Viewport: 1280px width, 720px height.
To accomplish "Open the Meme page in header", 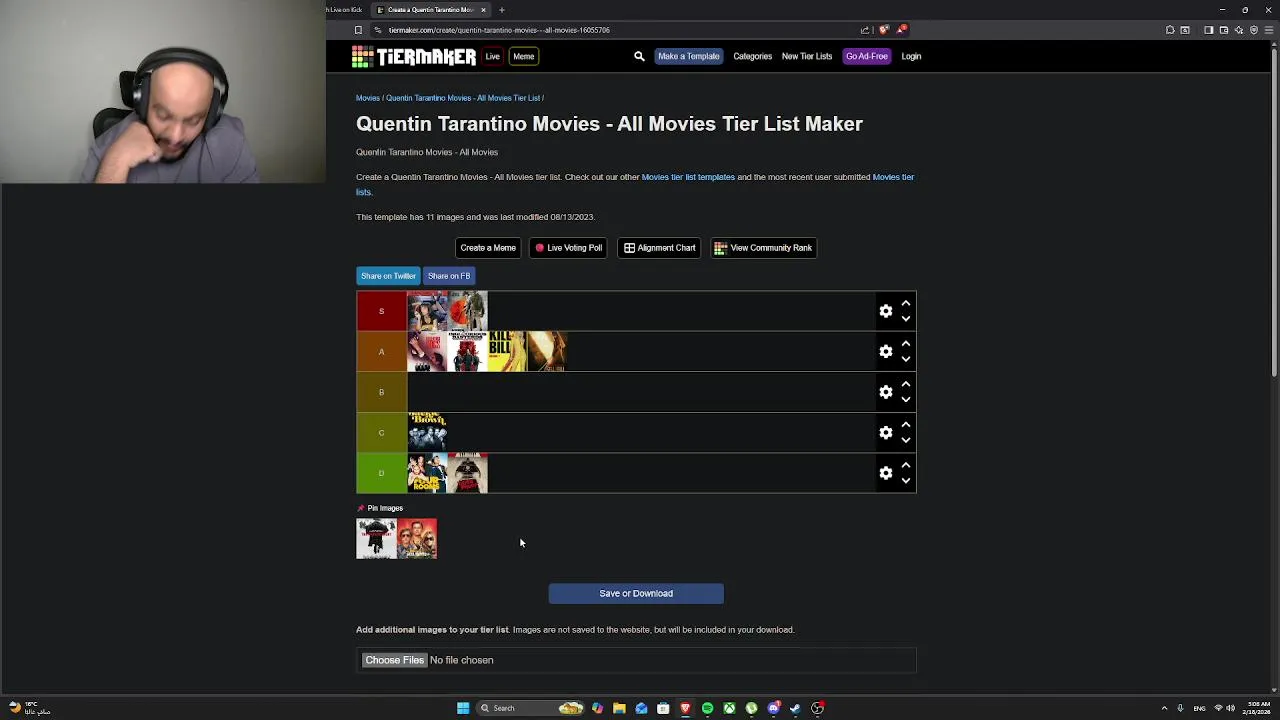I will tap(523, 57).
